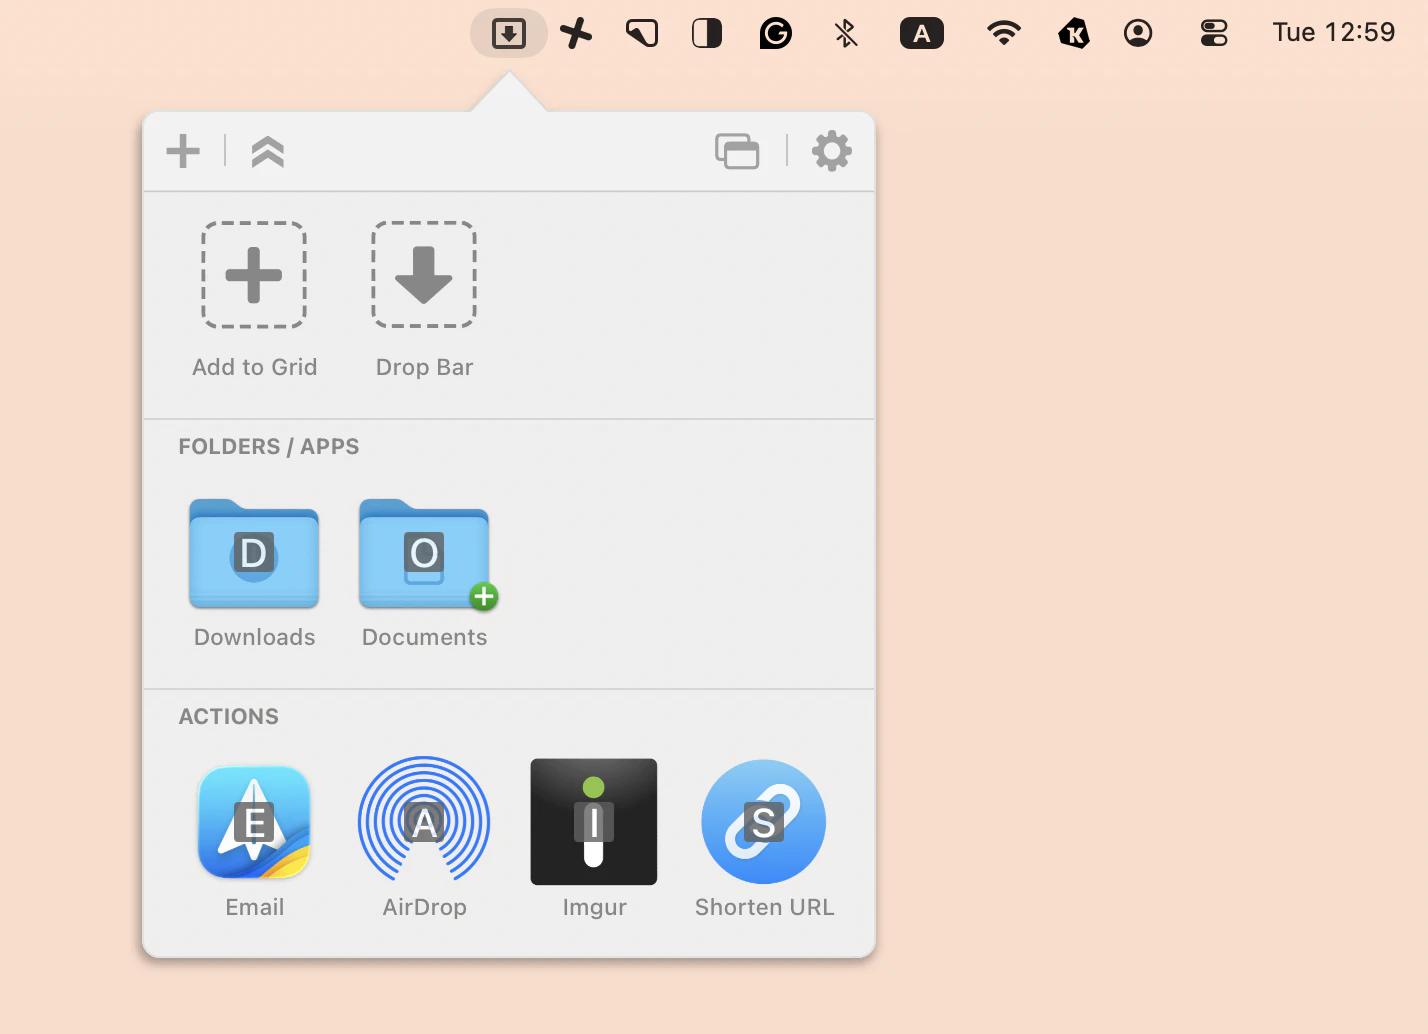This screenshot has width=1428, height=1034.
Task: Click the Drop Bar drop target
Action: tap(423, 275)
